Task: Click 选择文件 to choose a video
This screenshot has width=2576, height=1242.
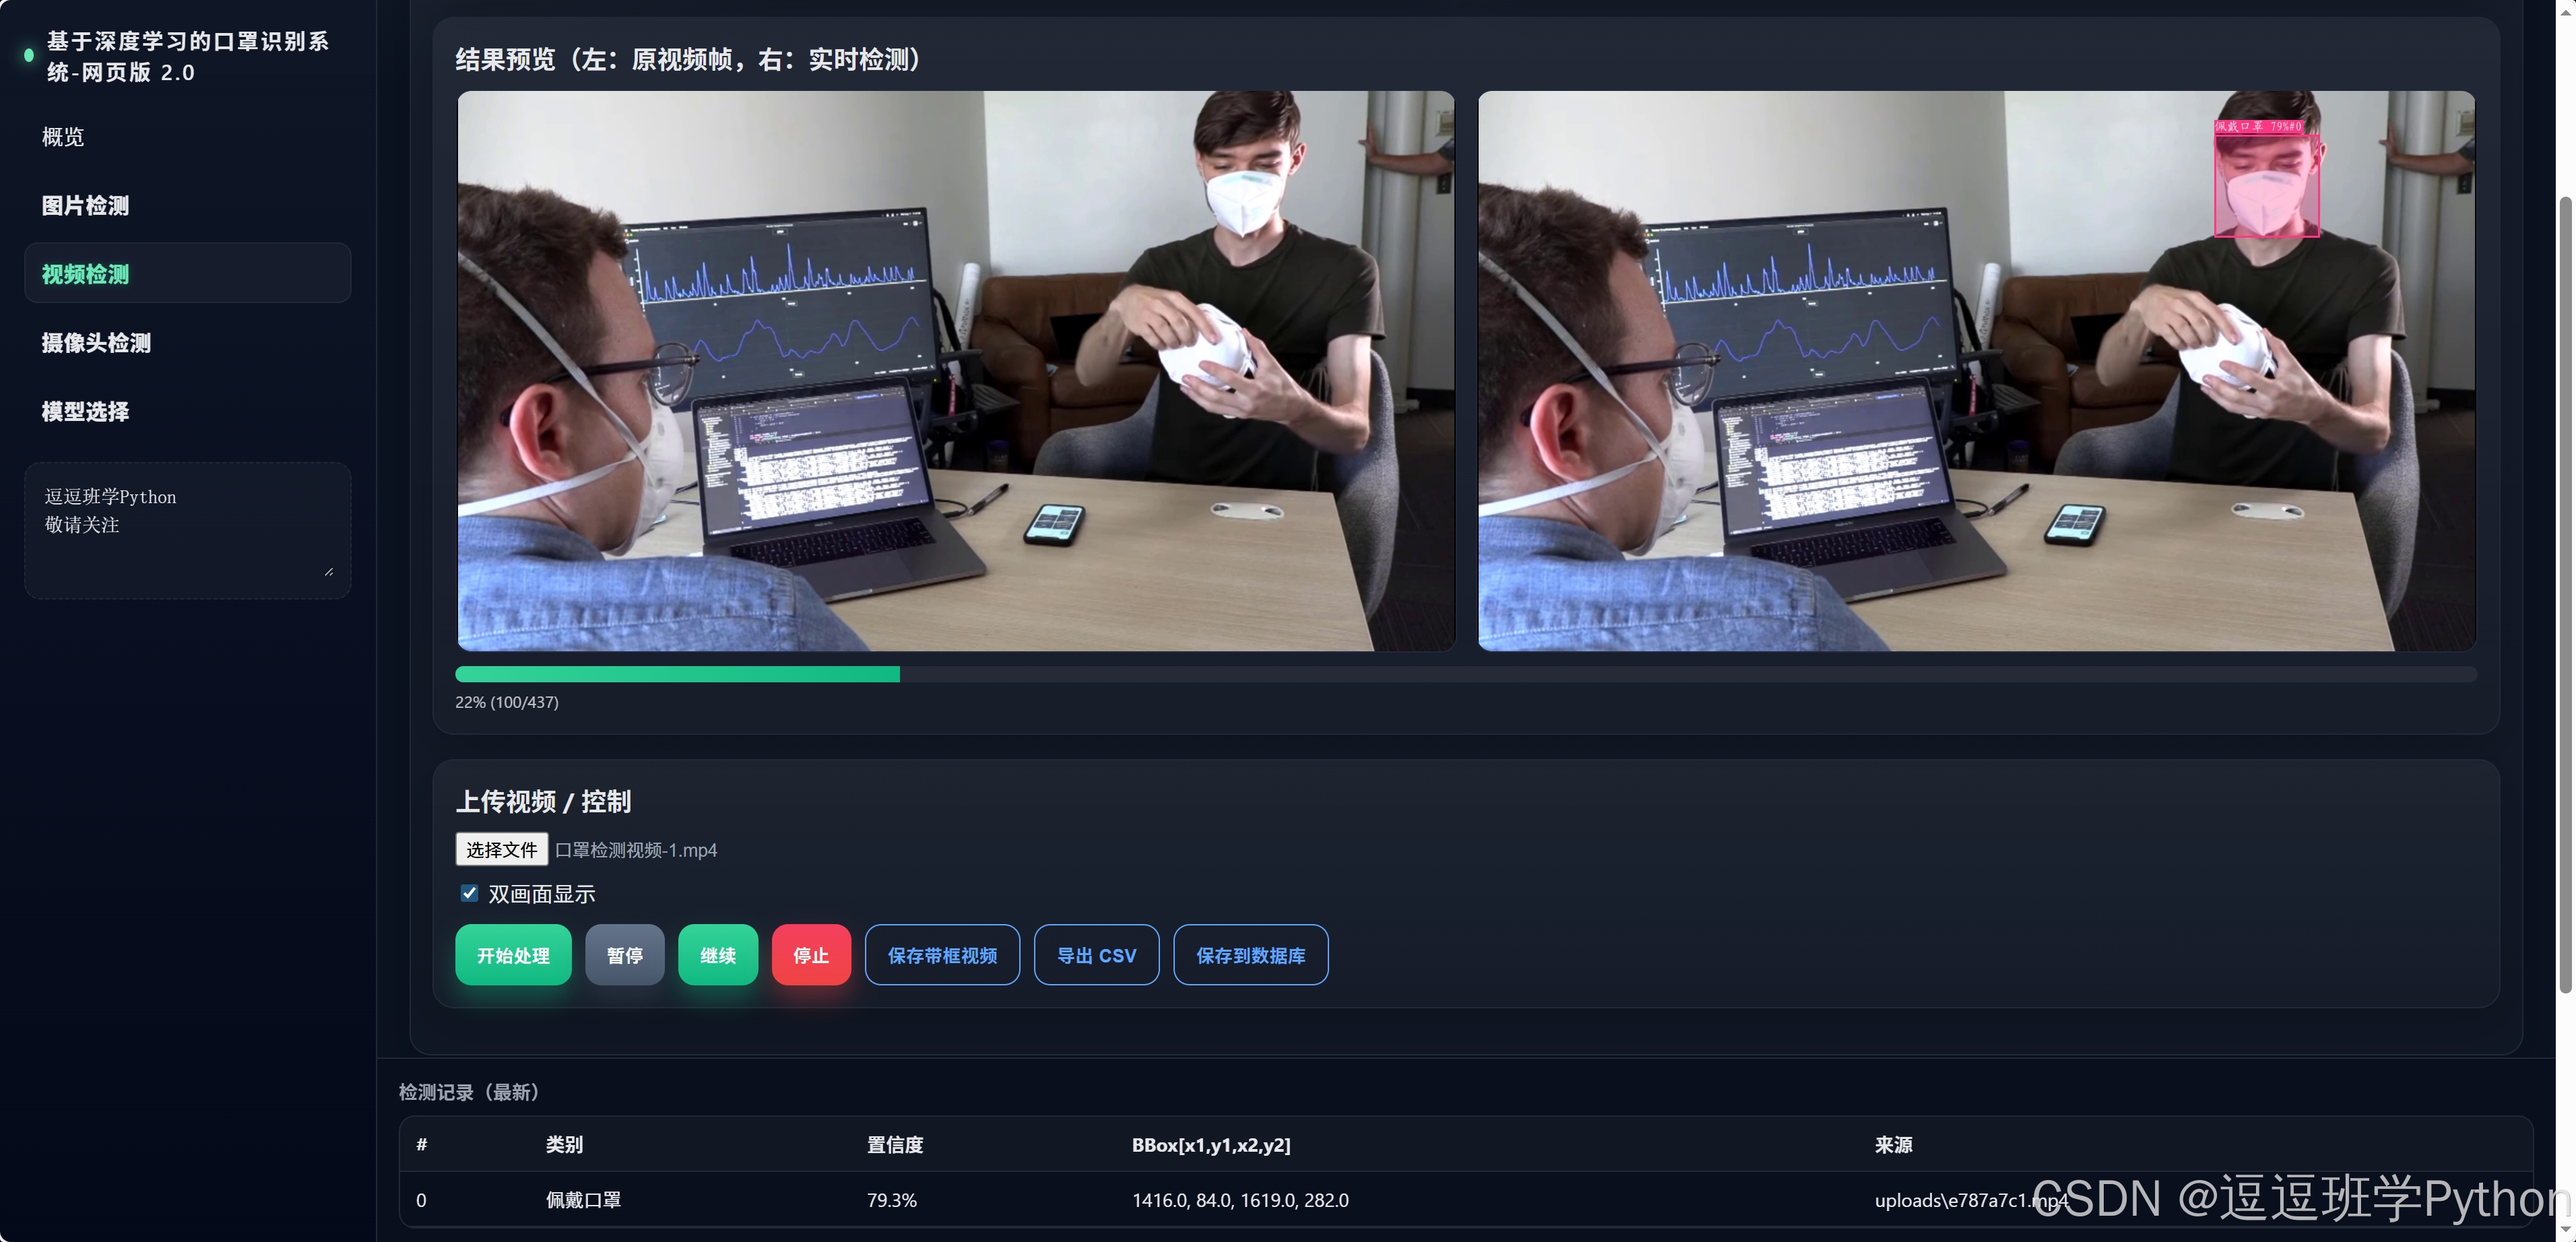Action: [x=501, y=850]
